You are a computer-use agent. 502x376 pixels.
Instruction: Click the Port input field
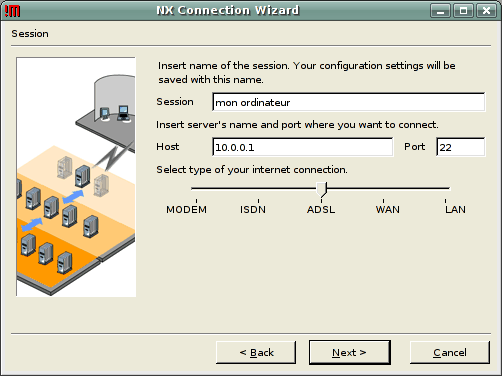pyautogui.click(x=461, y=147)
